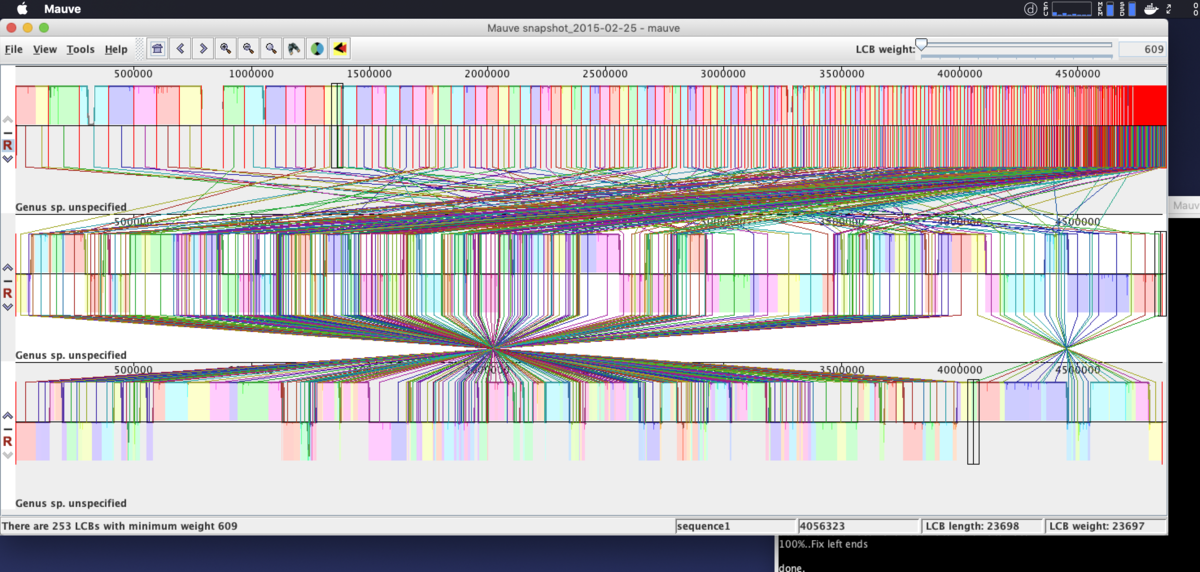This screenshot has height=572, width=1200.
Task: Click bottom genome's 'Genus sp. unspecified' label
Action: [x=71, y=503]
